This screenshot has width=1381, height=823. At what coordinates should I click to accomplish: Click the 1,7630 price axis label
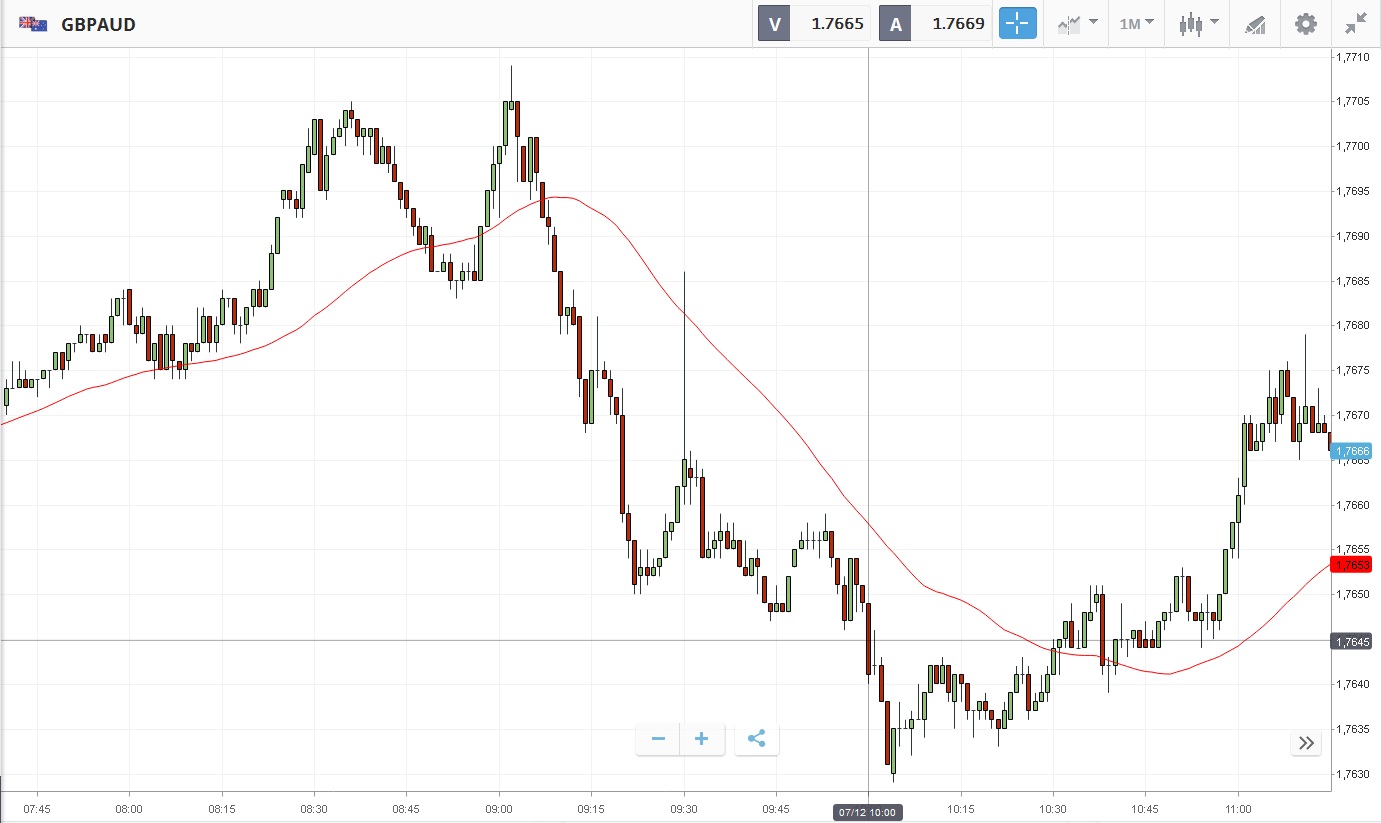1353,774
